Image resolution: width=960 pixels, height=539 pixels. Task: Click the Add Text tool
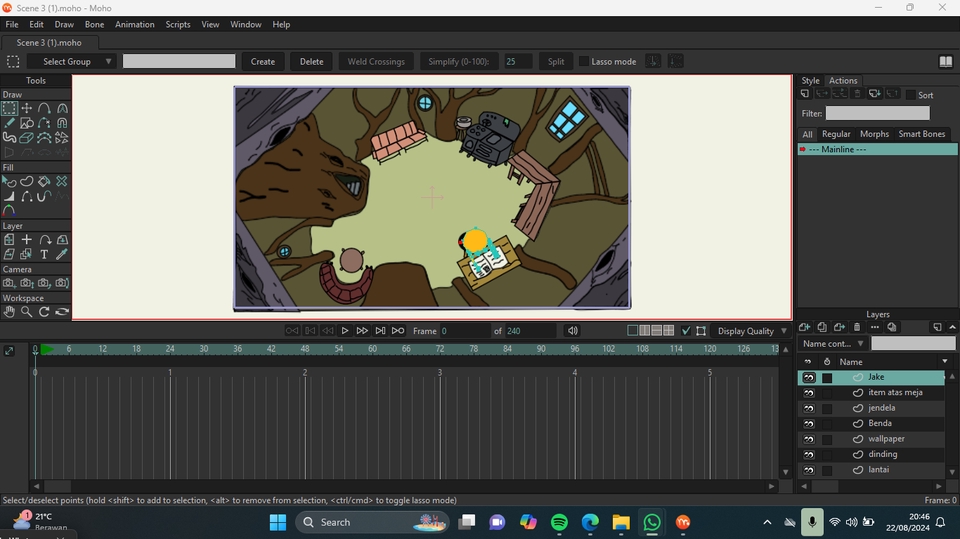(x=44, y=254)
